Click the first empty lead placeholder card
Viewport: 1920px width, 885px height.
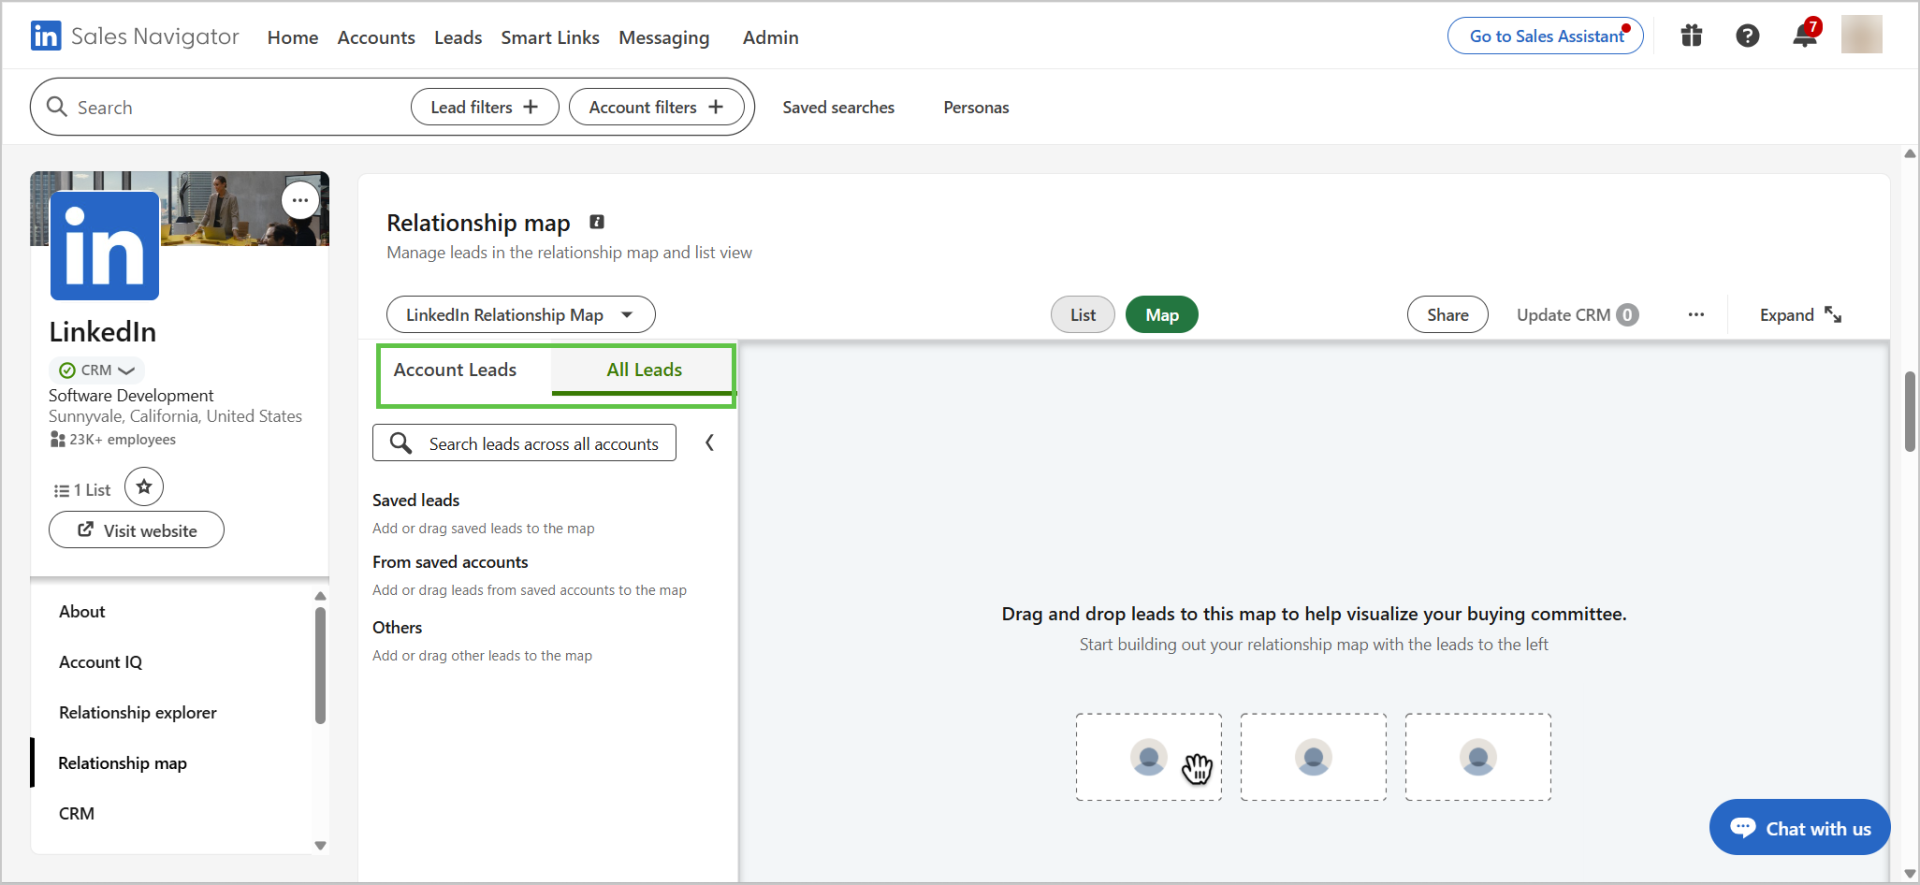pos(1148,757)
